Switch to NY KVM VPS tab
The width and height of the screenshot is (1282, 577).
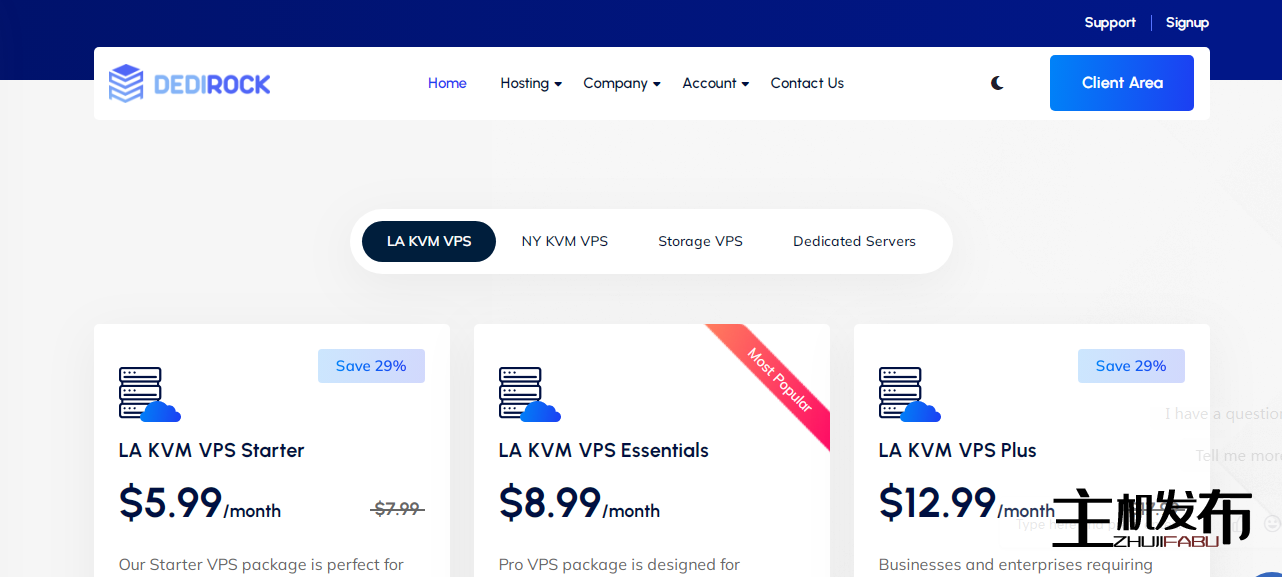[564, 241]
